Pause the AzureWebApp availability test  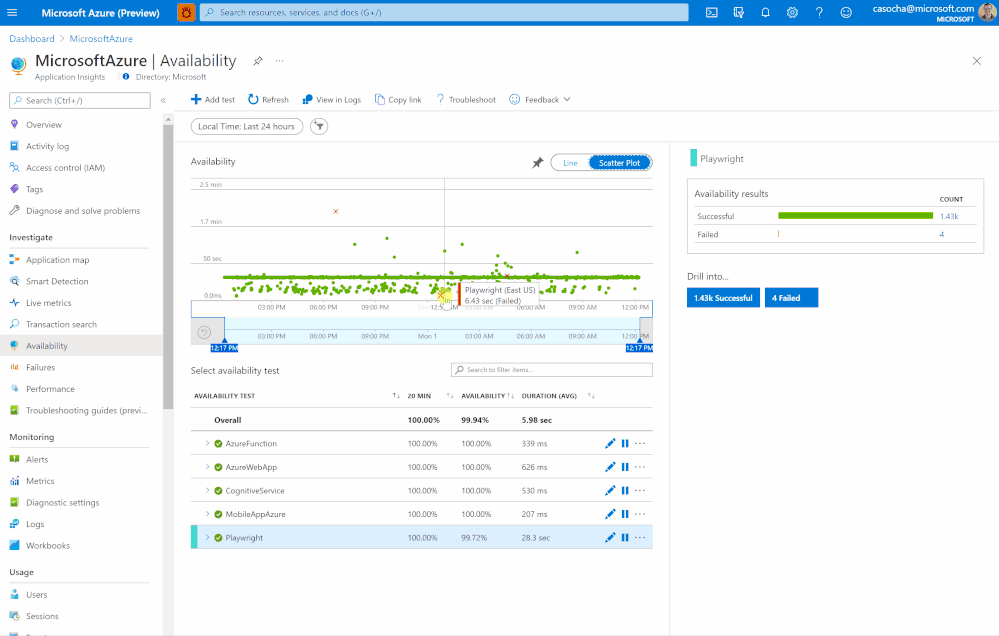click(625, 467)
